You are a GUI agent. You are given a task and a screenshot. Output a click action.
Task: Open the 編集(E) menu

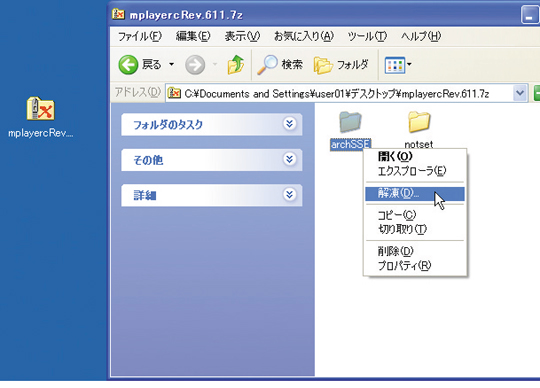(193, 36)
